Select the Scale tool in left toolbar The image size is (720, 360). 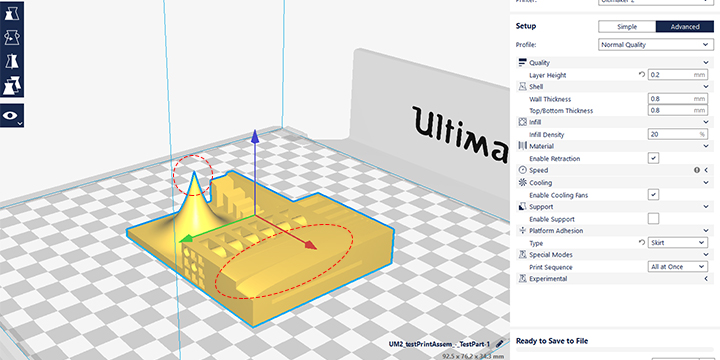pyautogui.click(x=12, y=14)
